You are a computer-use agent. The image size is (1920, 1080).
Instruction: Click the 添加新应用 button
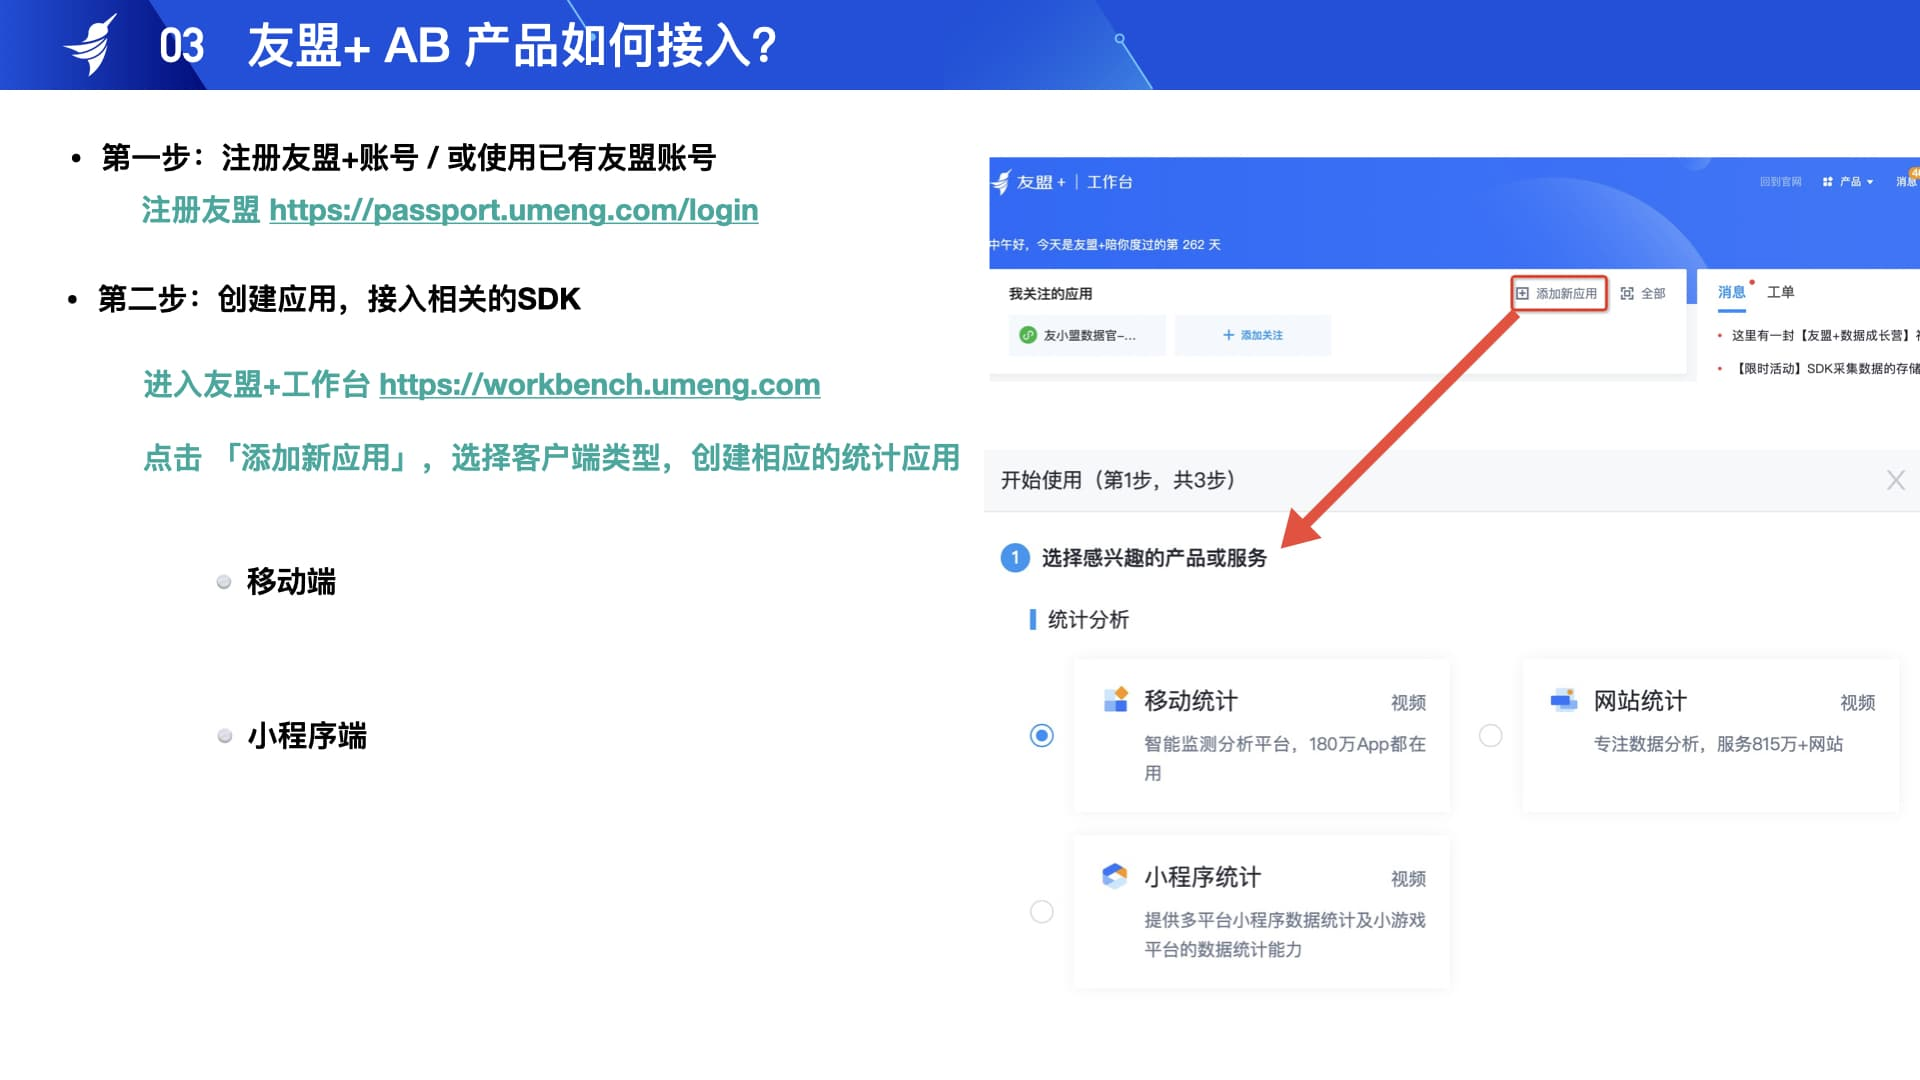(x=1559, y=293)
